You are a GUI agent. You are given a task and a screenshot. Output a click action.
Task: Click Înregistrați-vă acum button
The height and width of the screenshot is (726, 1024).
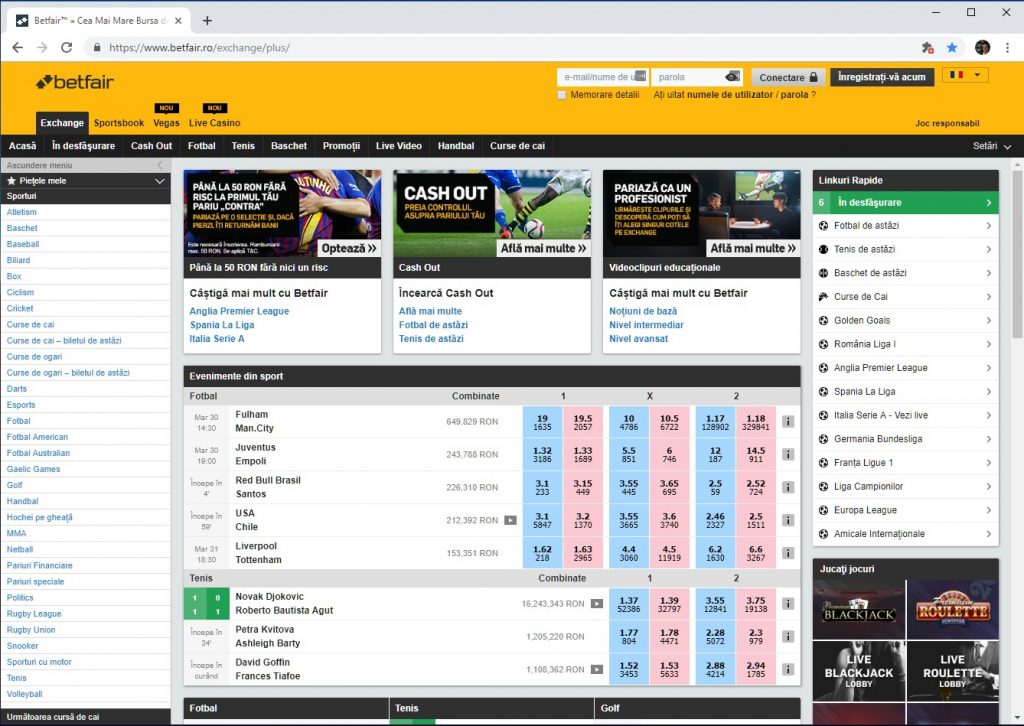[882, 77]
